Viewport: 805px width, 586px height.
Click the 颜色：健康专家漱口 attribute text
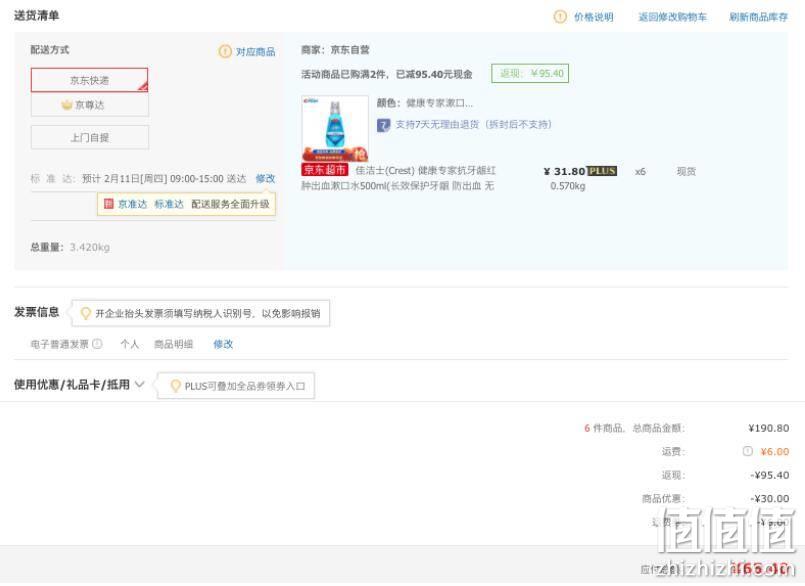(x=425, y=103)
